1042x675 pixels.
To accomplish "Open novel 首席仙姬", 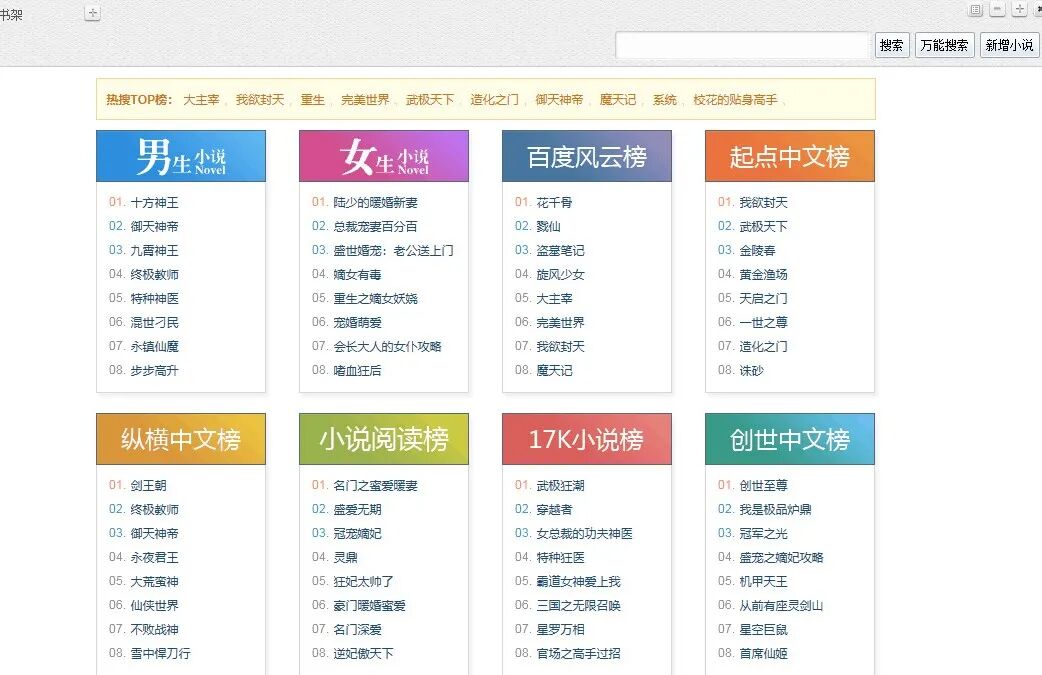I will 763,653.
